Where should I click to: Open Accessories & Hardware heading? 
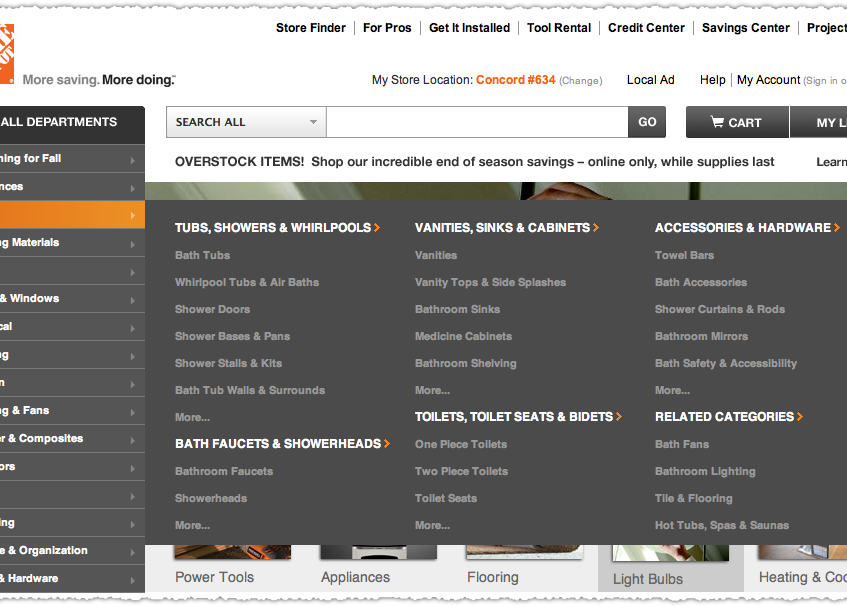pos(747,228)
